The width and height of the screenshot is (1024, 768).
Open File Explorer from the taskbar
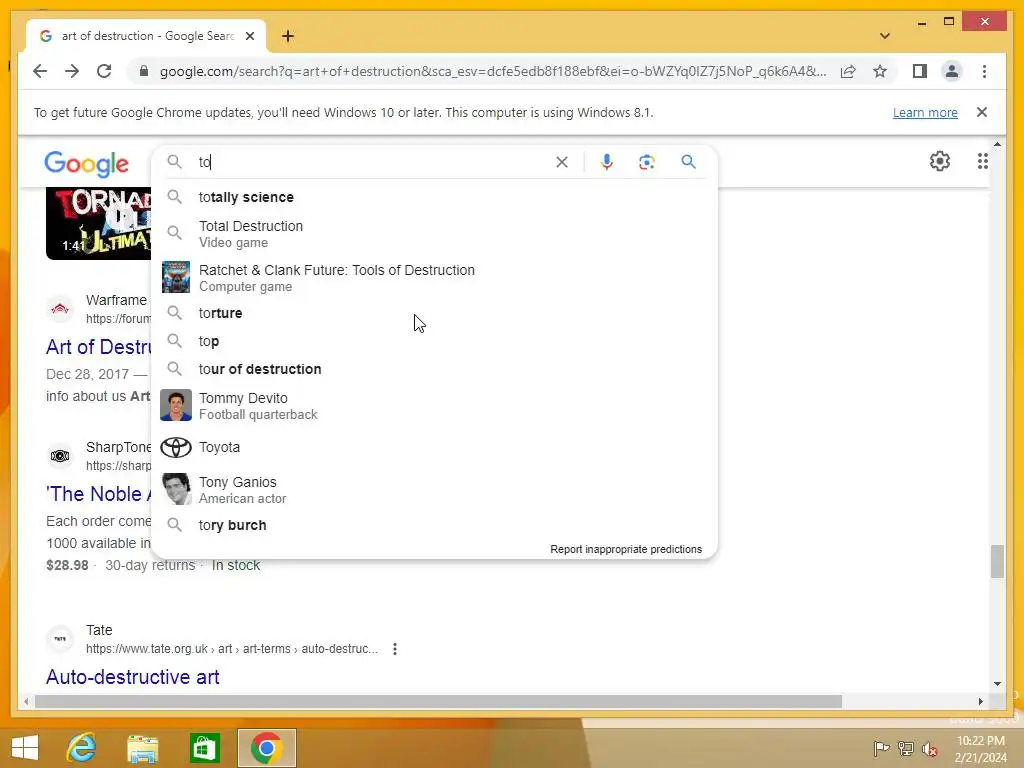(x=142, y=748)
